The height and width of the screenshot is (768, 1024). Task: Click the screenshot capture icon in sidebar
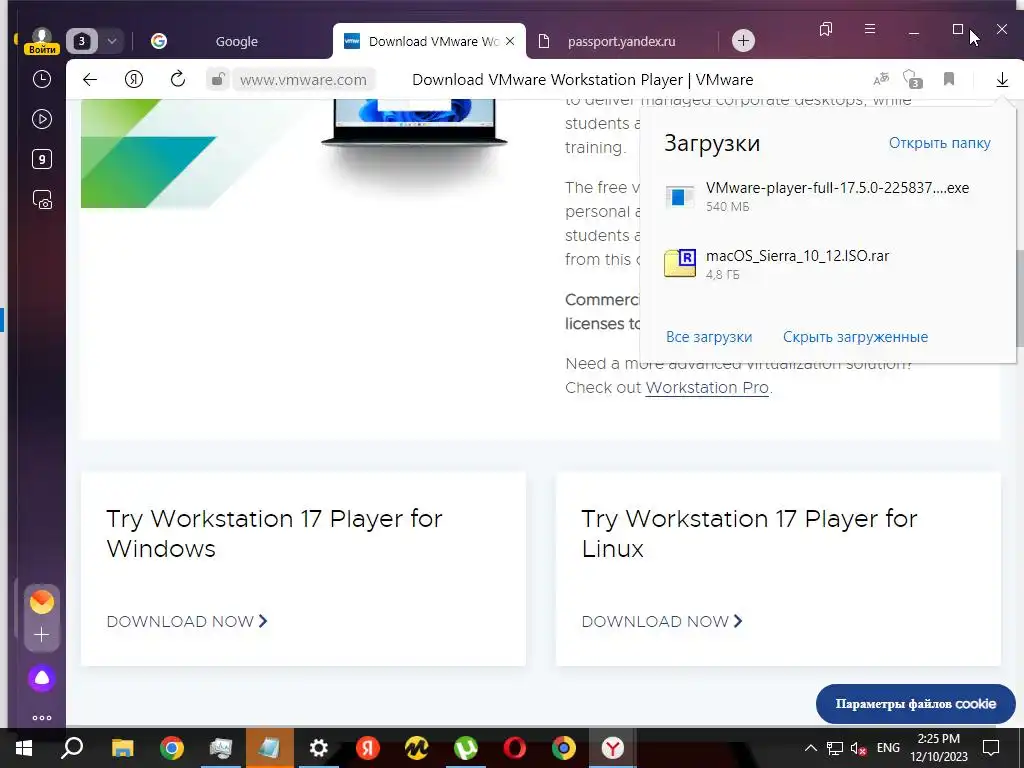coord(42,199)
